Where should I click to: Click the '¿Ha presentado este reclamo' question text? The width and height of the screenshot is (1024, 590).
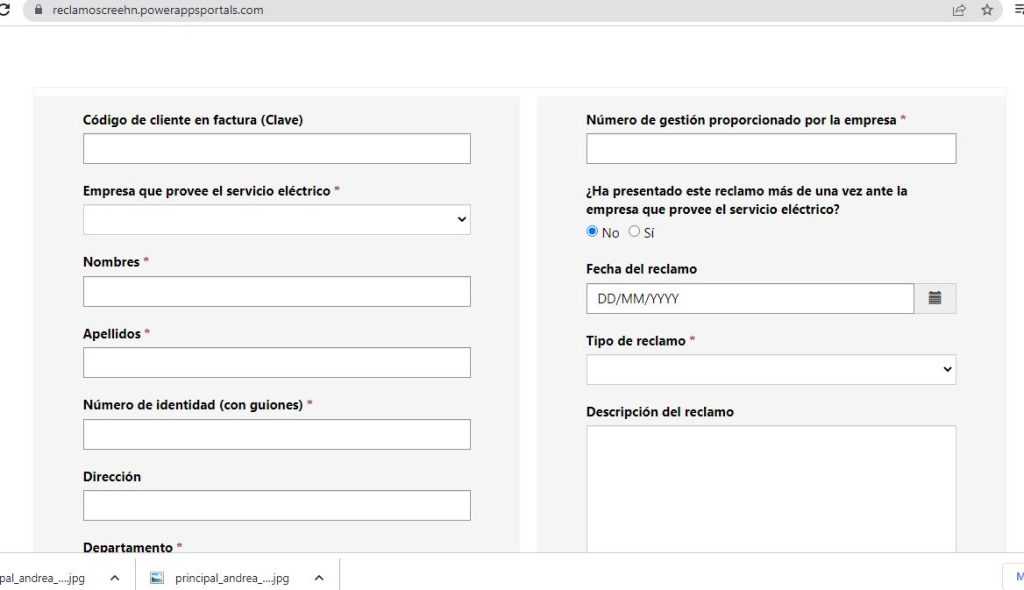(x=746, y=200)
